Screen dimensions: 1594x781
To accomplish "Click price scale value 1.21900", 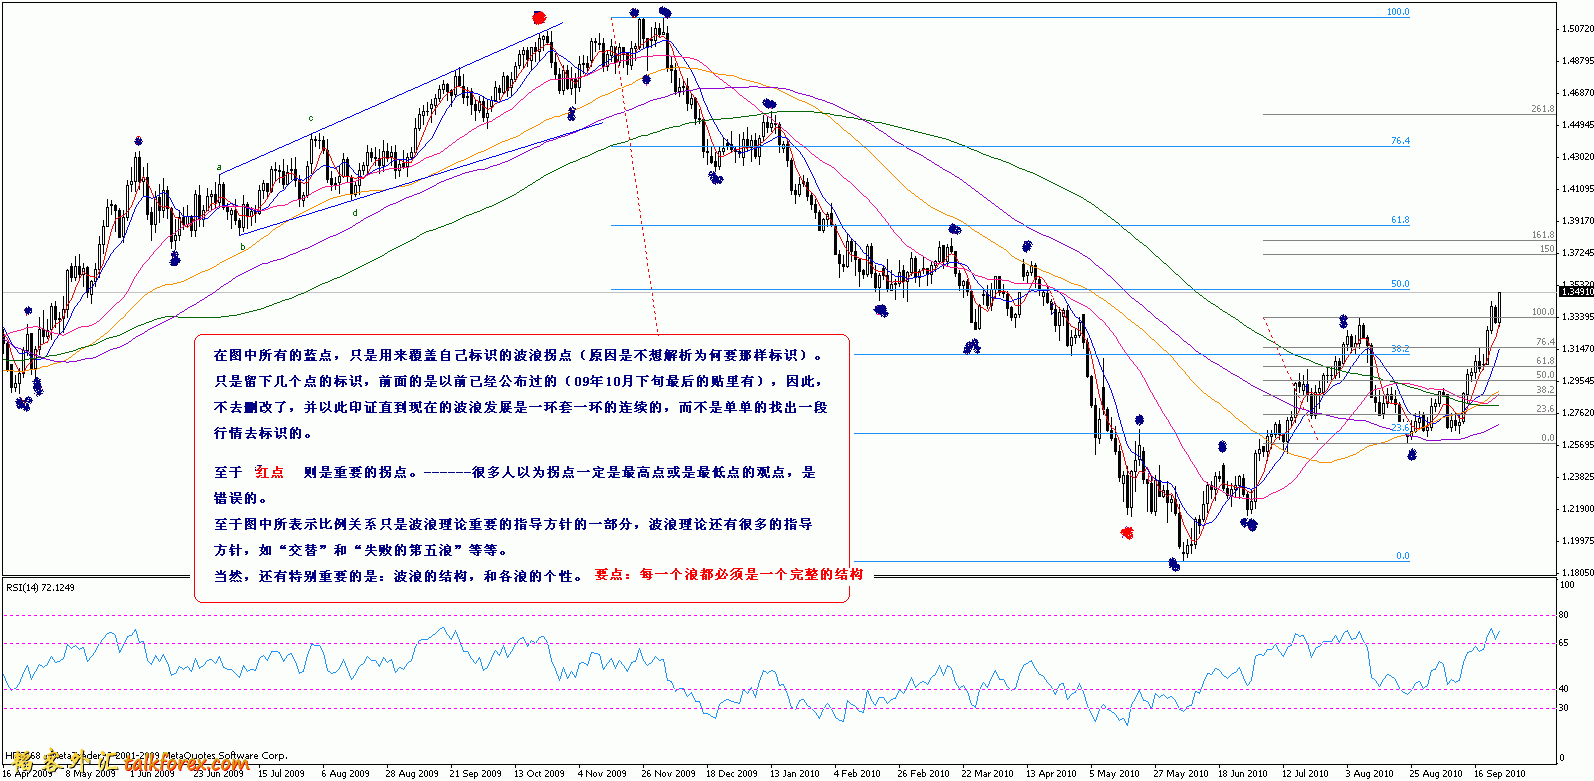I will [x=1577, y=509].
